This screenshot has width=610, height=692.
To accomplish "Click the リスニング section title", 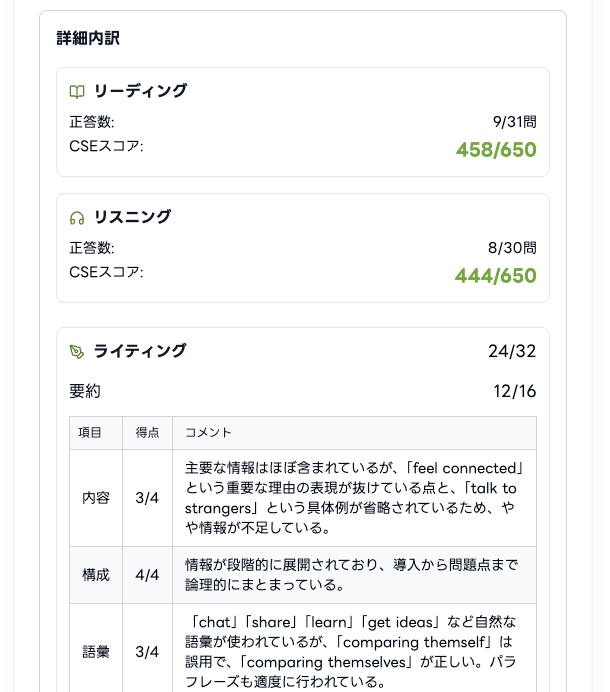I will [132, 217].
